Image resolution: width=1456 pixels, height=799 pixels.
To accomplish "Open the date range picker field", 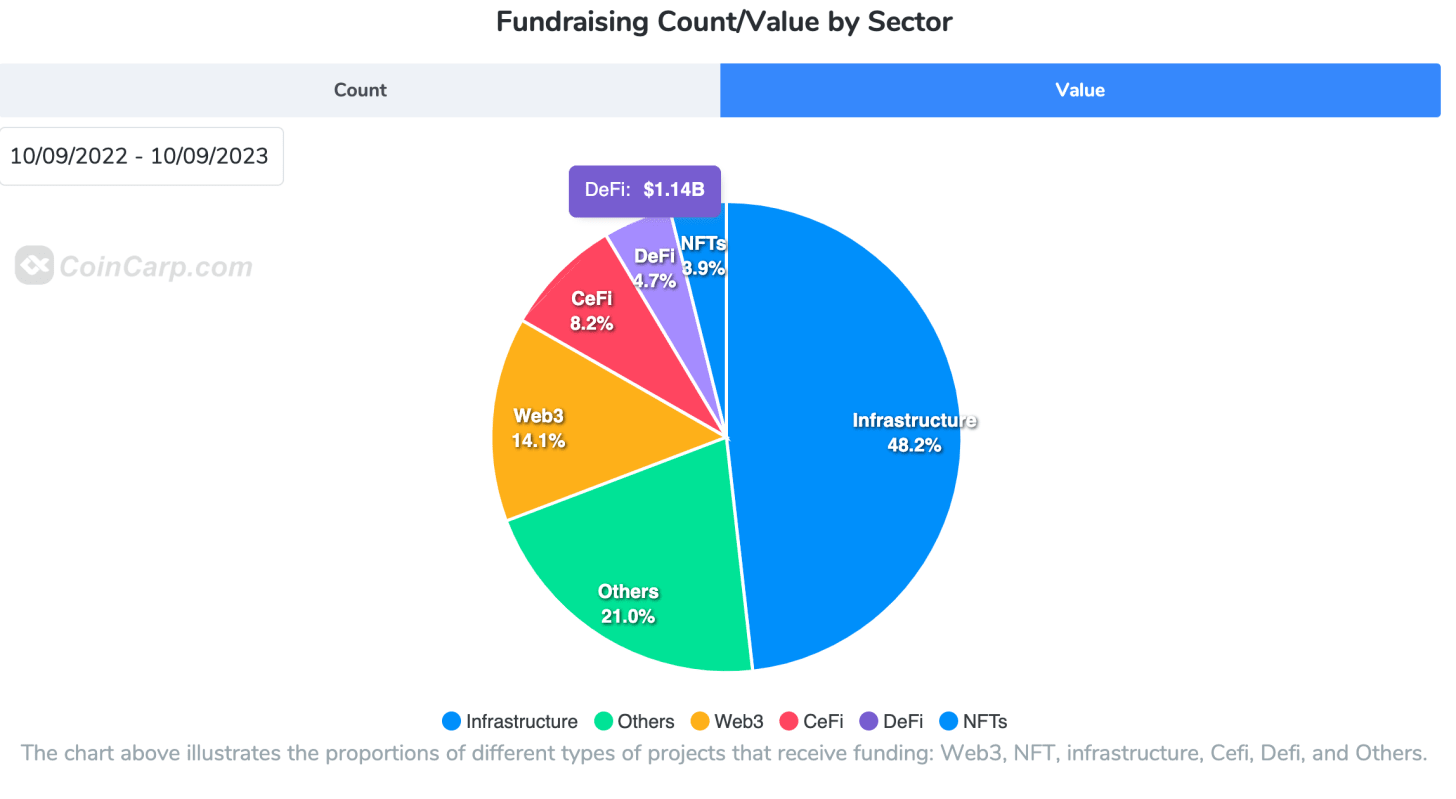I will [x=141, y=156].
